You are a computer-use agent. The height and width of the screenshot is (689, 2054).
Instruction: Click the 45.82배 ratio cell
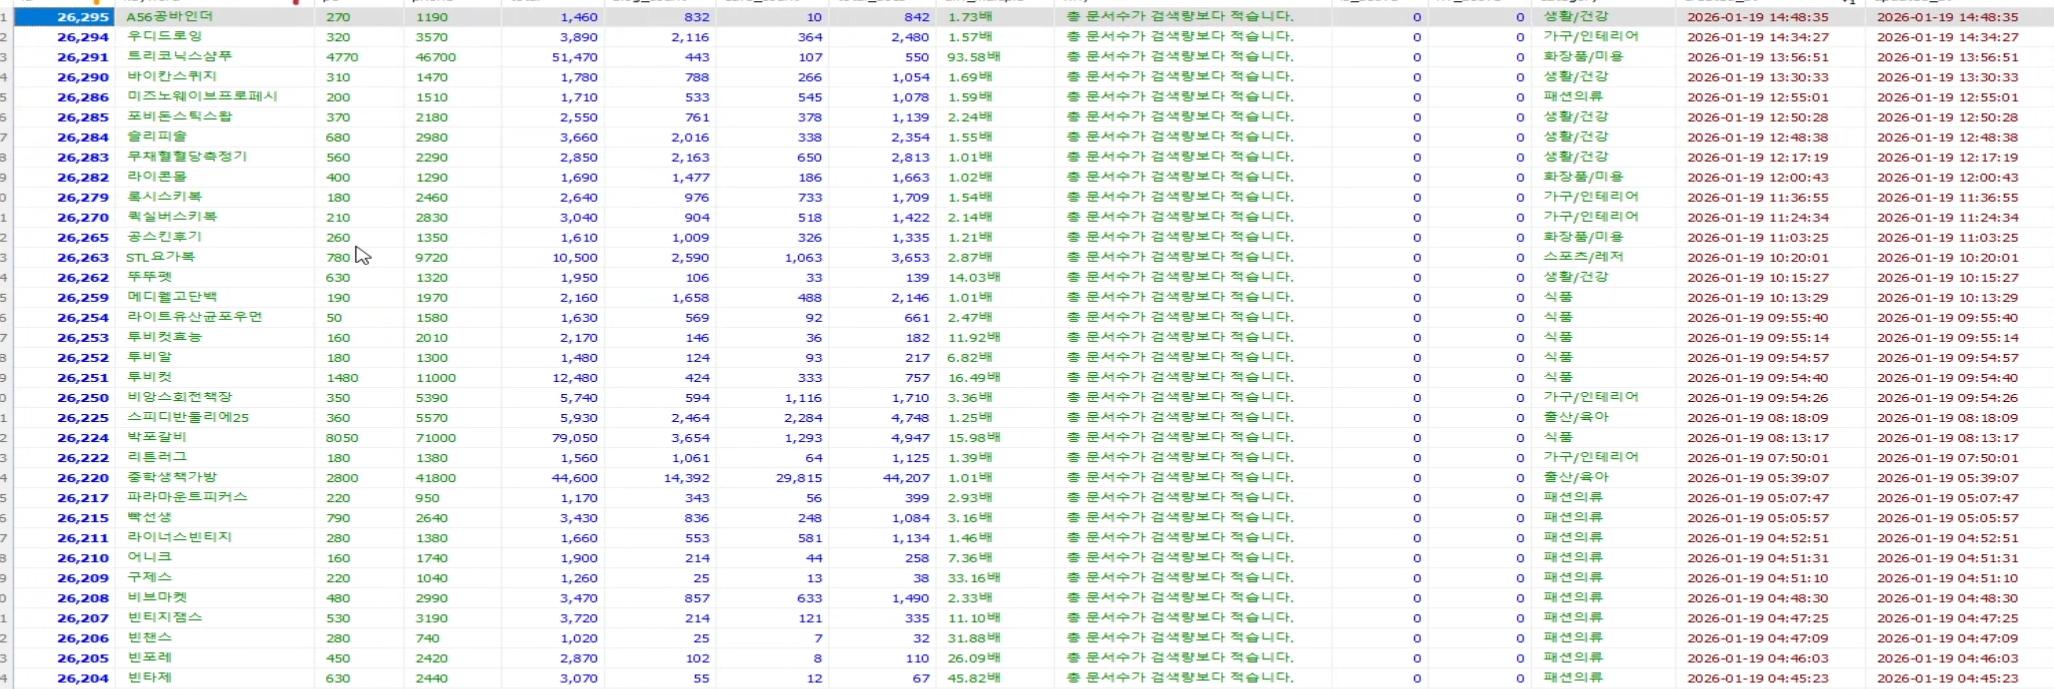coord(974,678)
